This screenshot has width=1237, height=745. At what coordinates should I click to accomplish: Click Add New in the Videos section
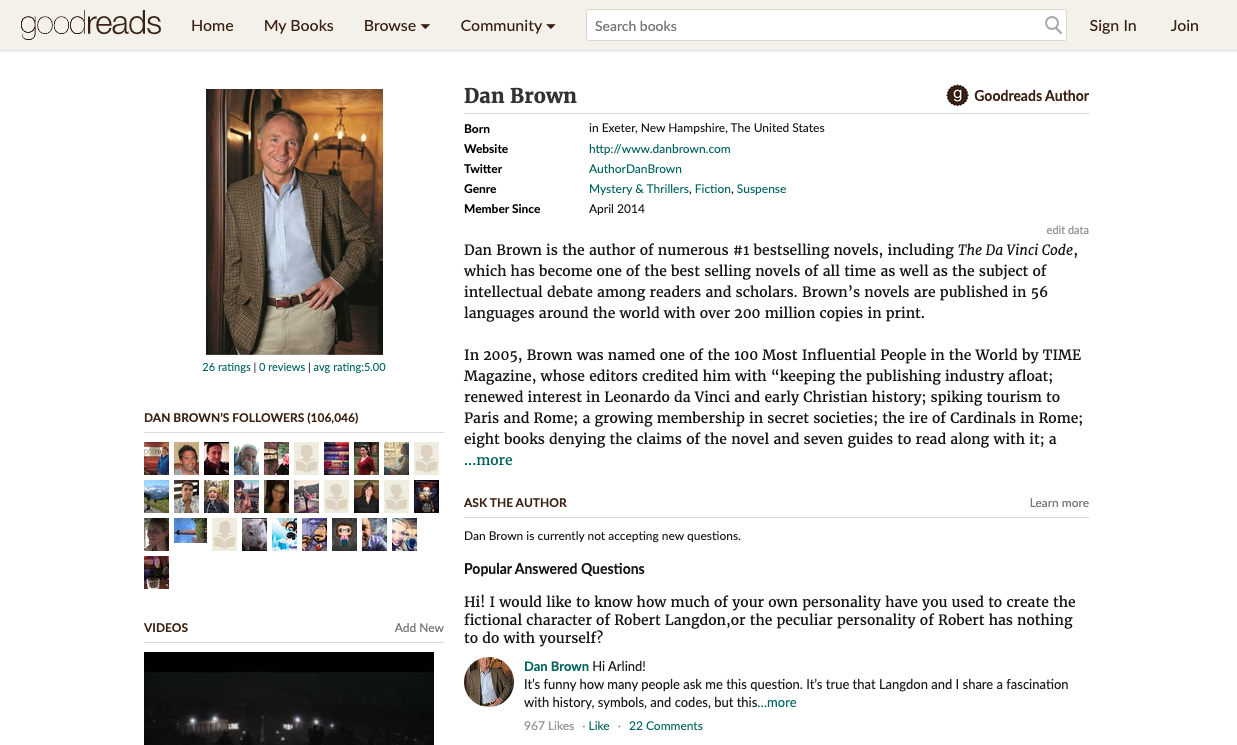pos(419,628)
